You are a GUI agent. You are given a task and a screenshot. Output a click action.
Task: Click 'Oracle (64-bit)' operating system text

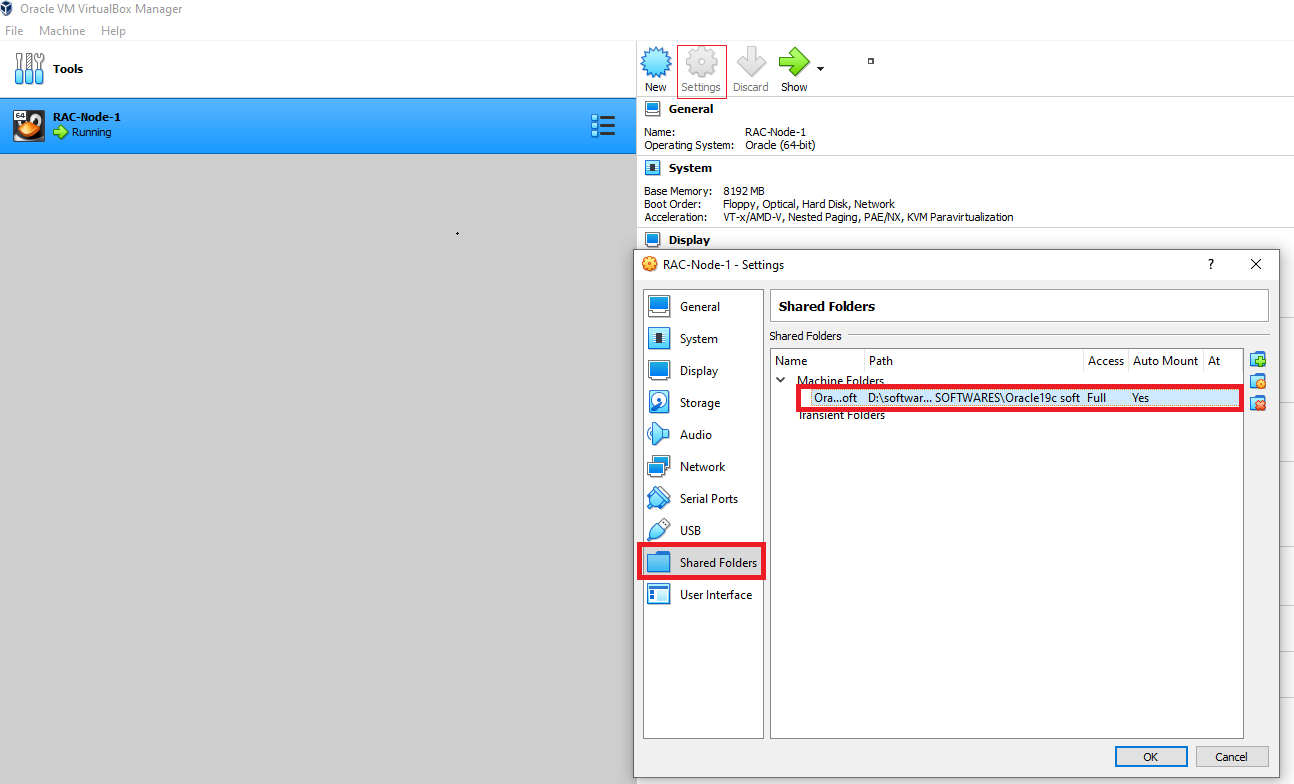(x=780, y=146)
